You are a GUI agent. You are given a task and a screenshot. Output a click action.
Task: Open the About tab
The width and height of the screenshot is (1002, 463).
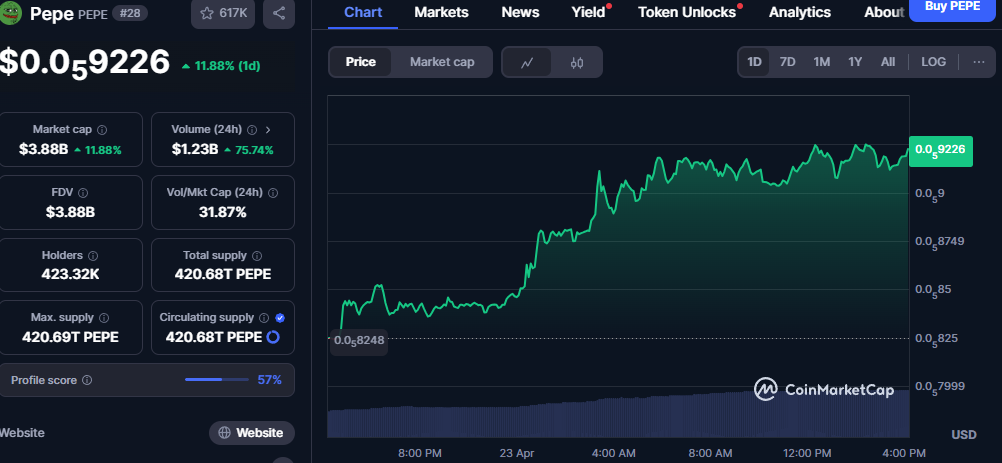pyautogui.click(x=884, y=12)
